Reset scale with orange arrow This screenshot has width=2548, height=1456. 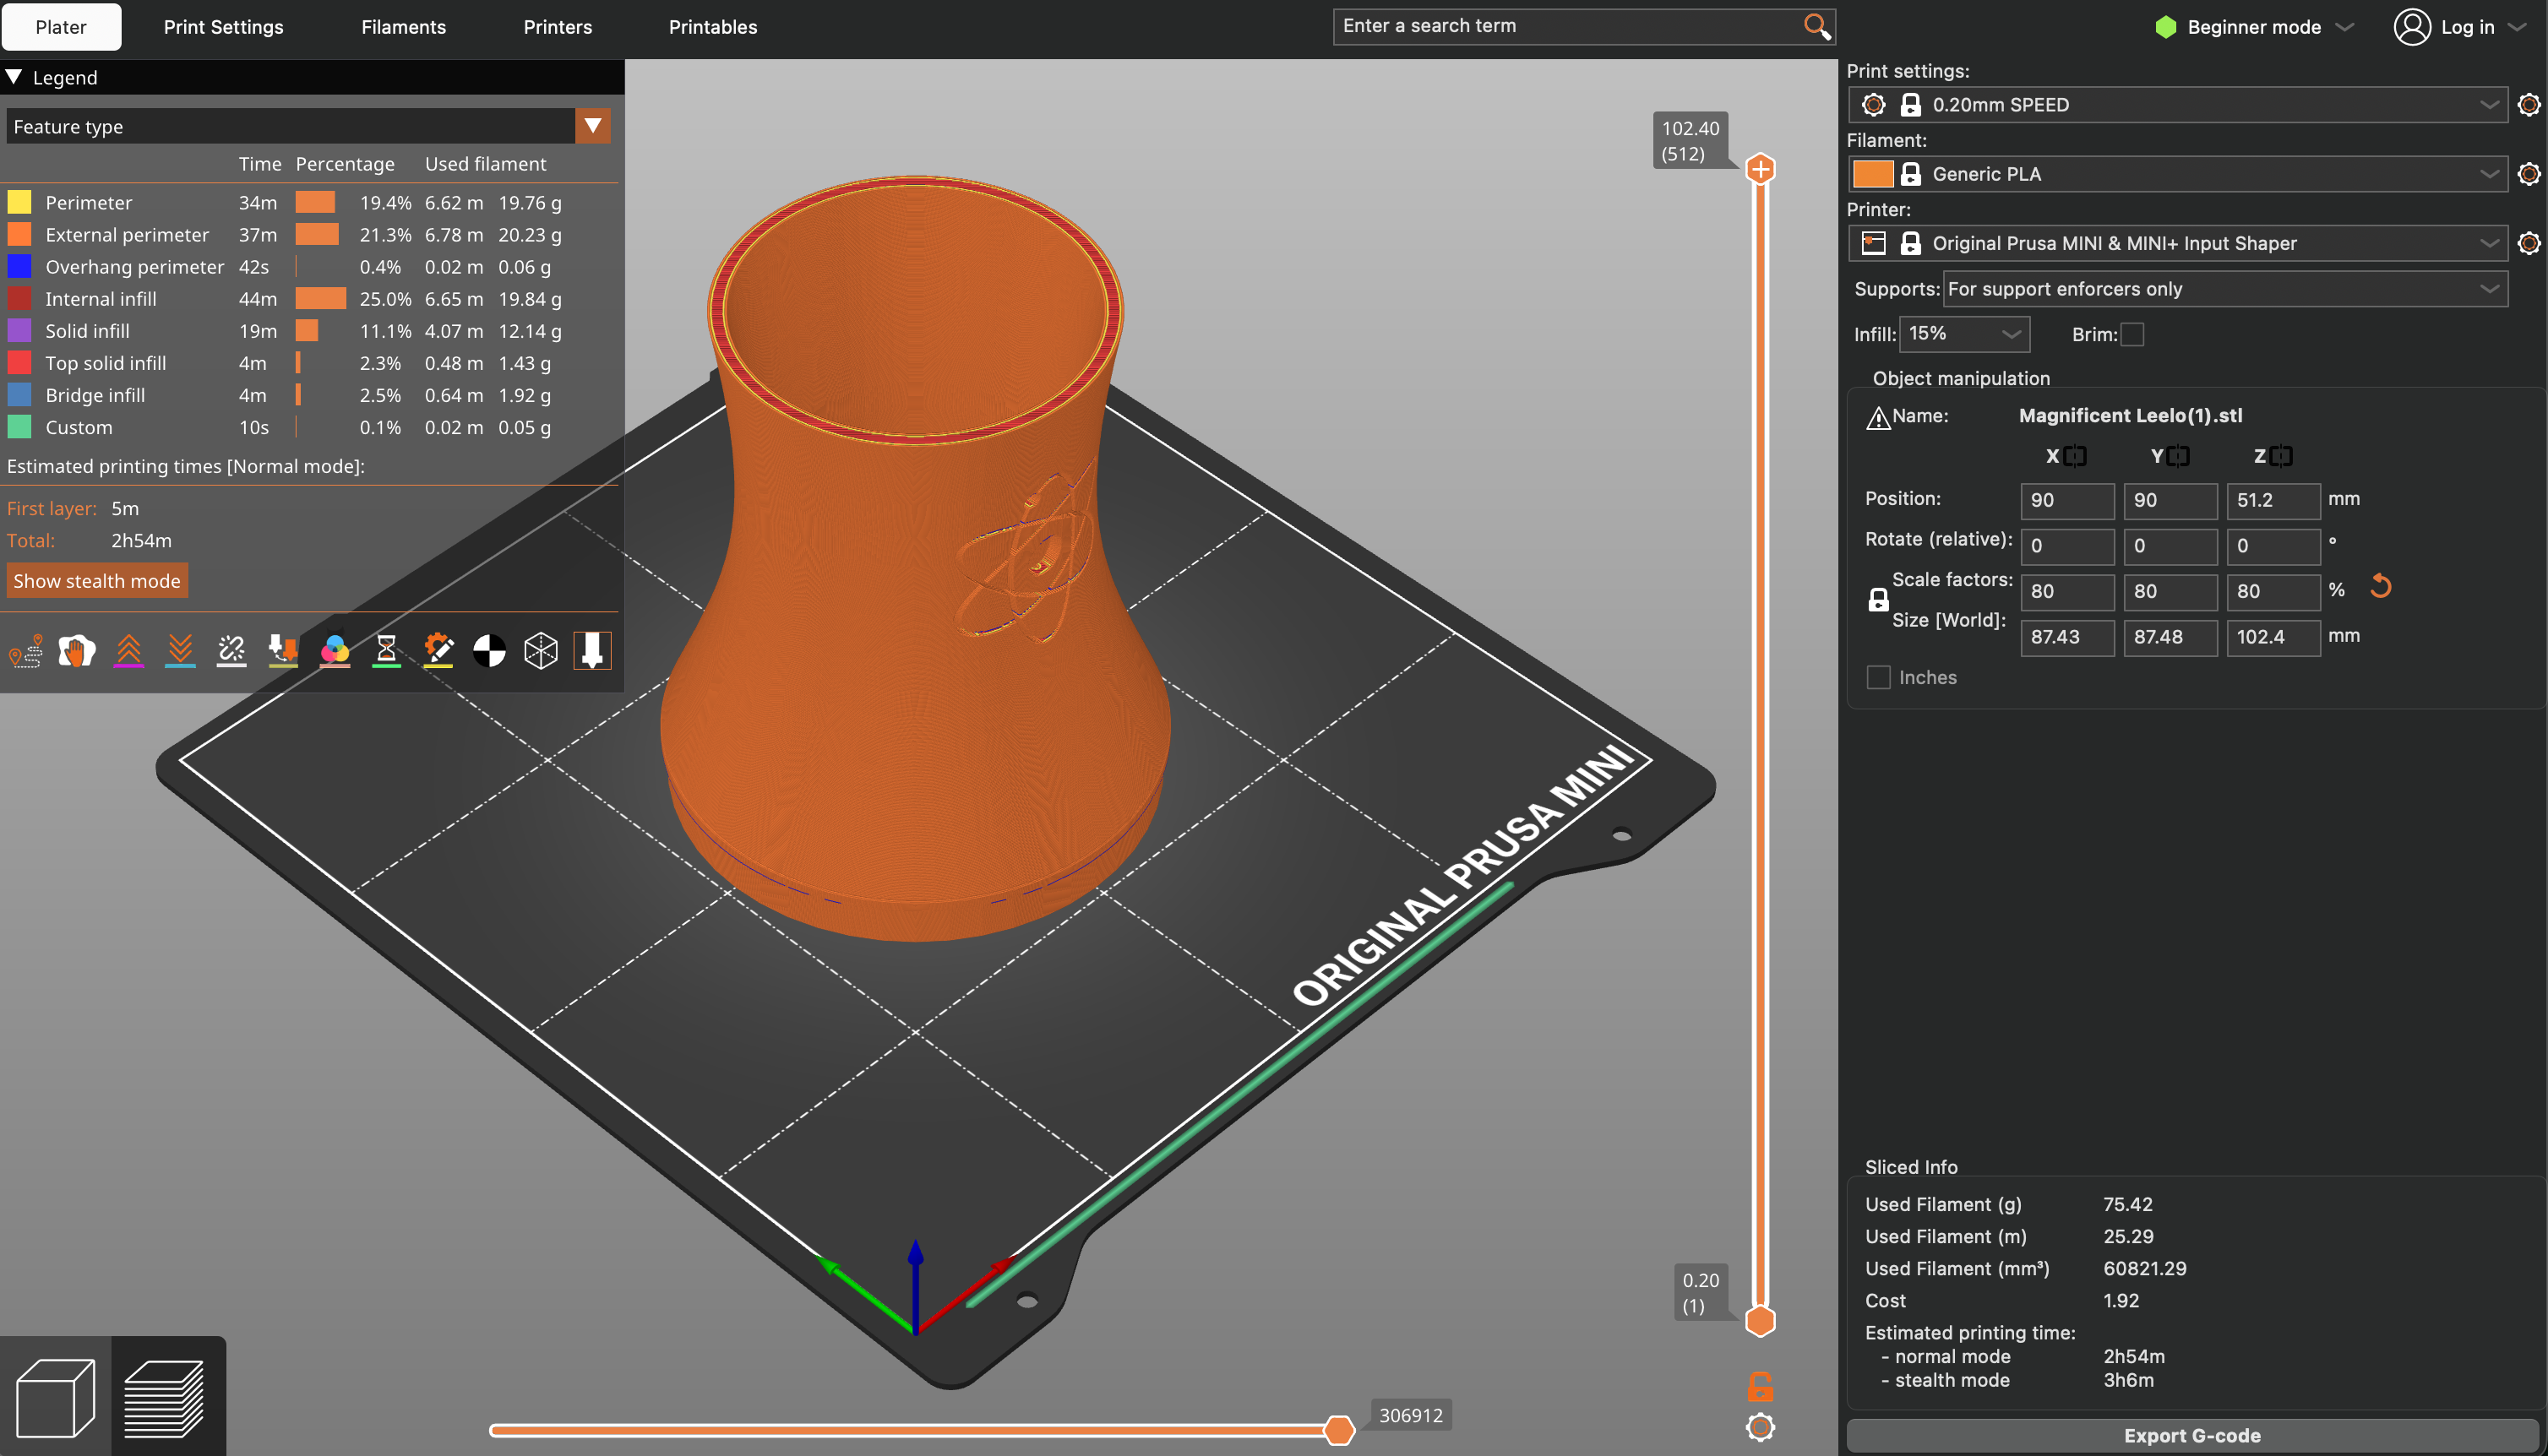click(2381, 587)
